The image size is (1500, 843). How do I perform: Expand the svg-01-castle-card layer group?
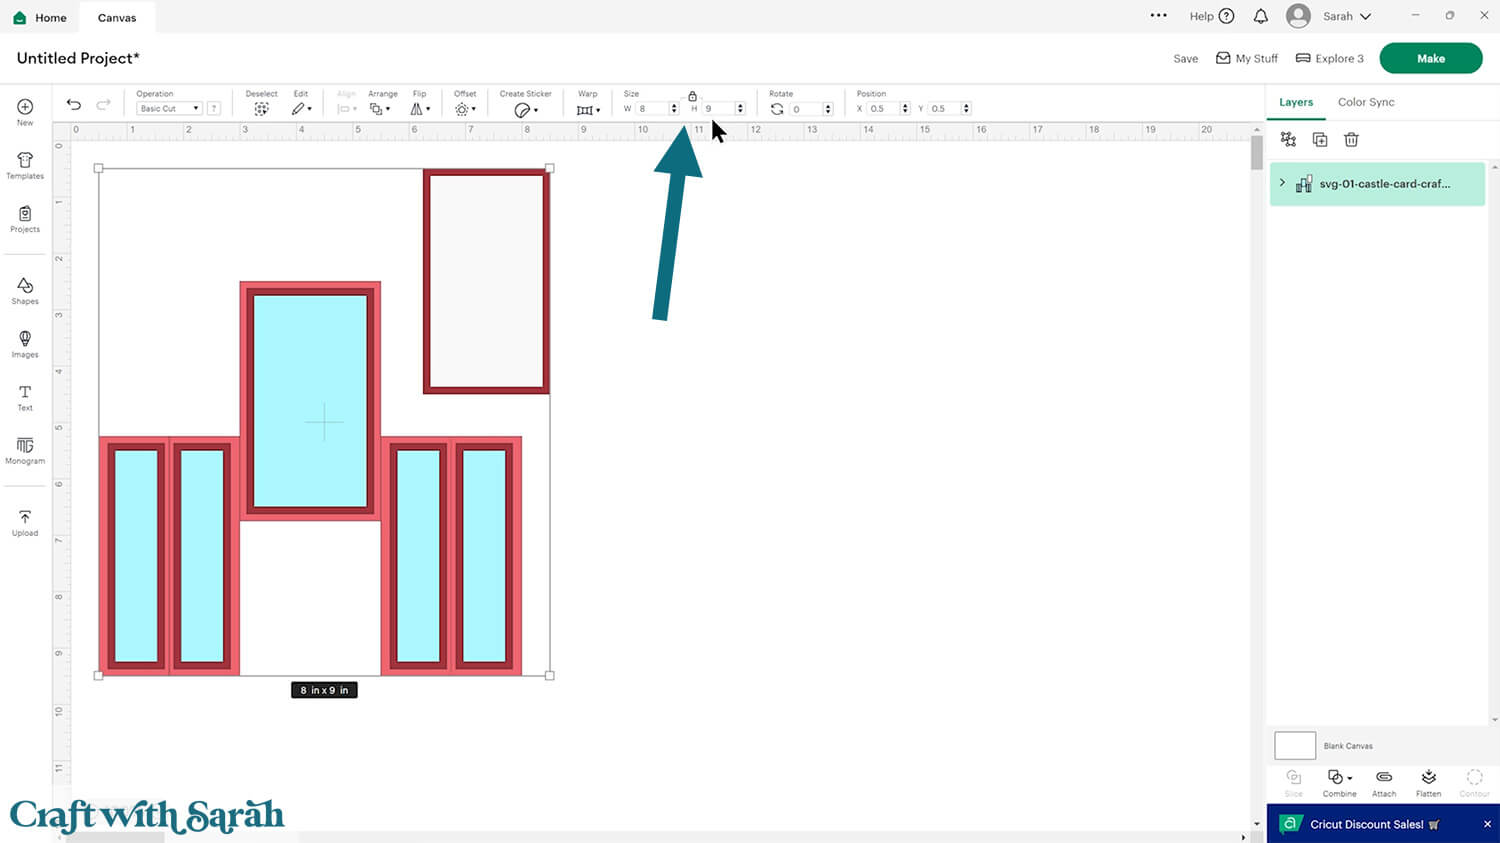tap(1282, 183)
